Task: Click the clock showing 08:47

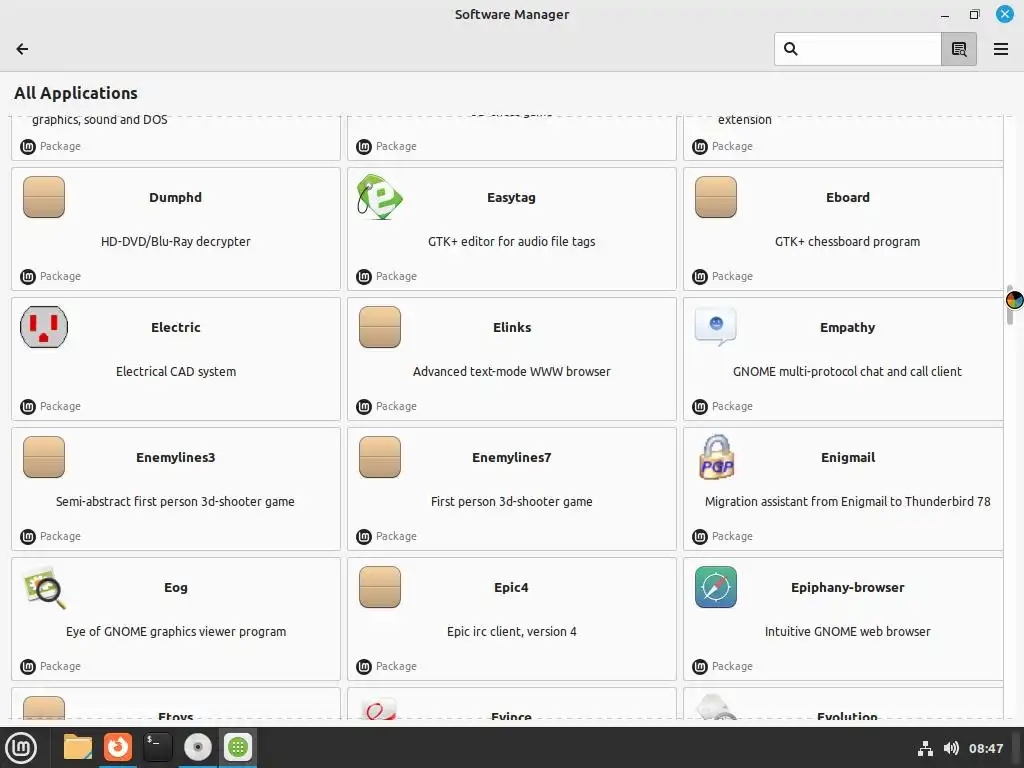Action: (x=985, y=748)
